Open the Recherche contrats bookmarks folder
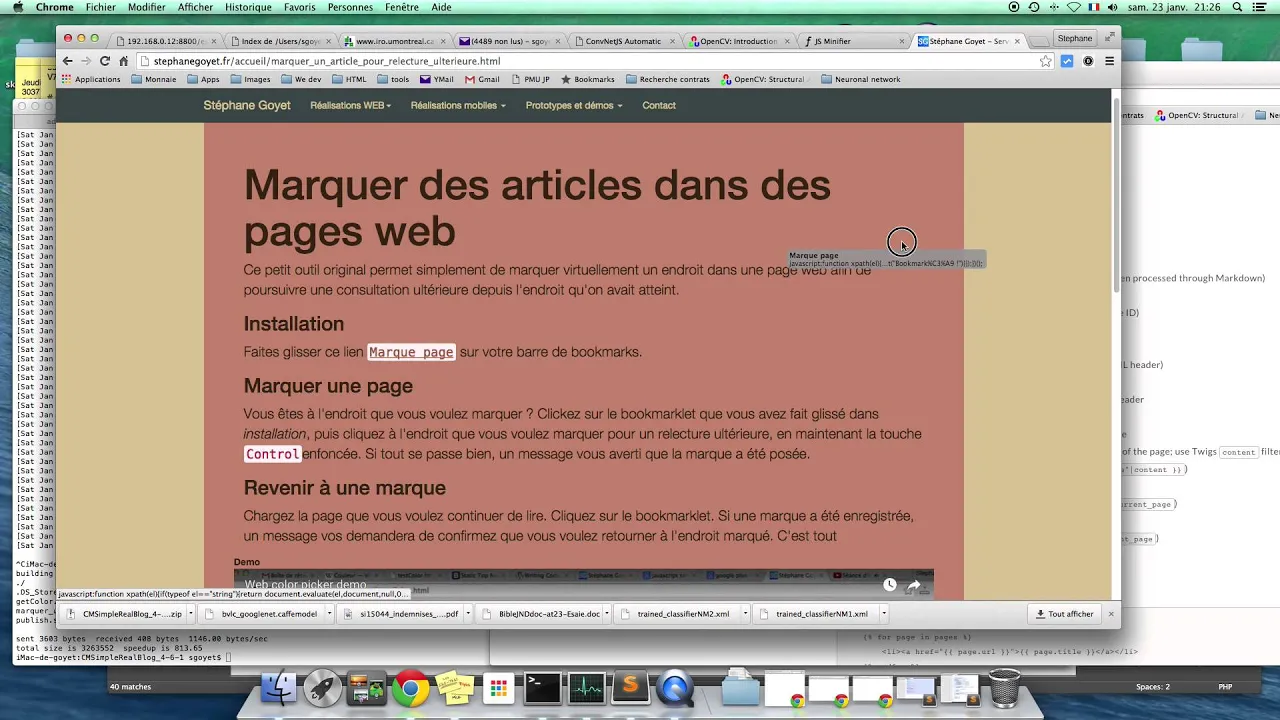The image size is (1280, 720). click(667, 79)
